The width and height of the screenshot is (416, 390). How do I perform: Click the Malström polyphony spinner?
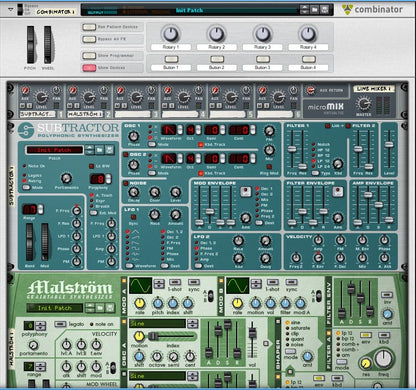40,325
